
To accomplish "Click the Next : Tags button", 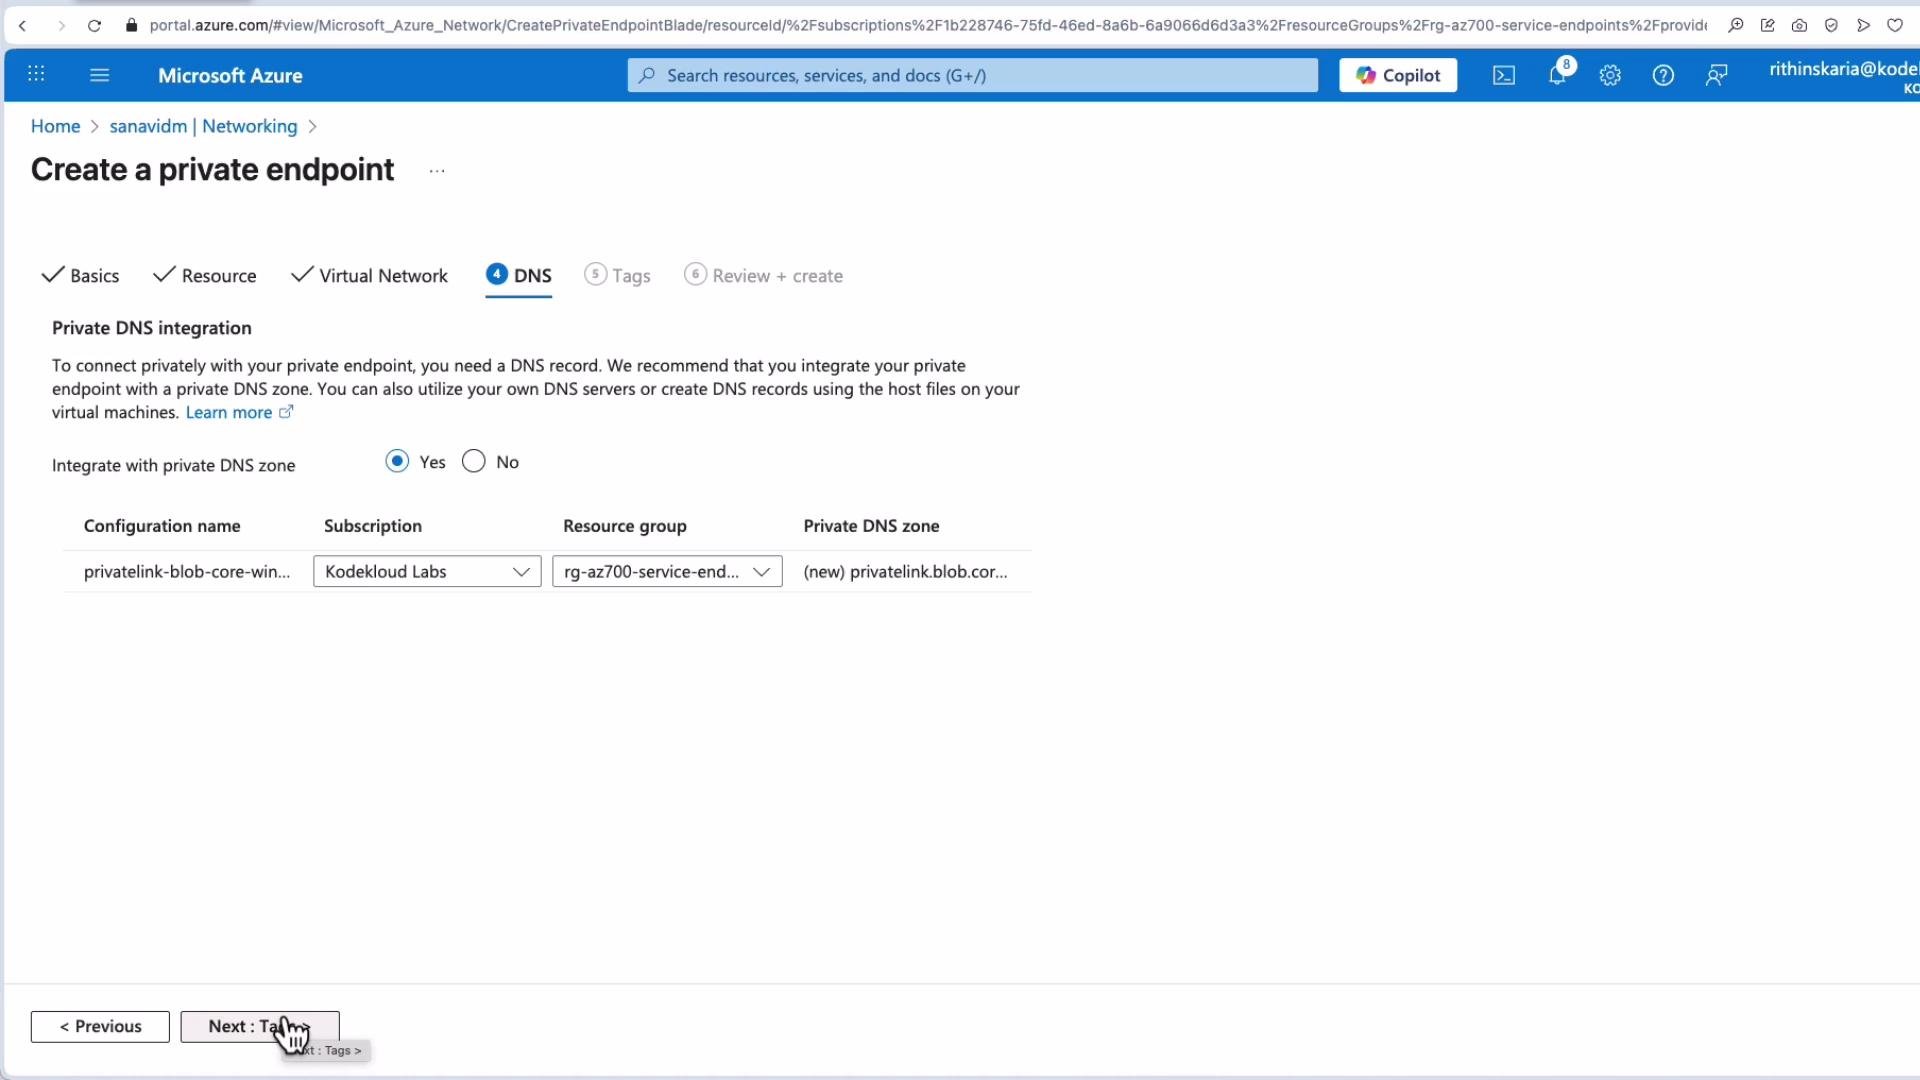I will pyautogui.click(x=260, y=1026).
